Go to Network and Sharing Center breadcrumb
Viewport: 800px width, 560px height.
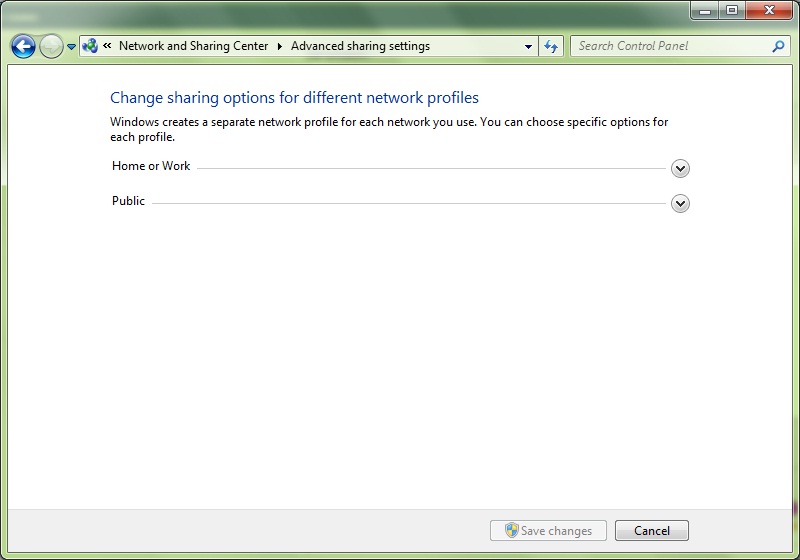tap(193, 46)
